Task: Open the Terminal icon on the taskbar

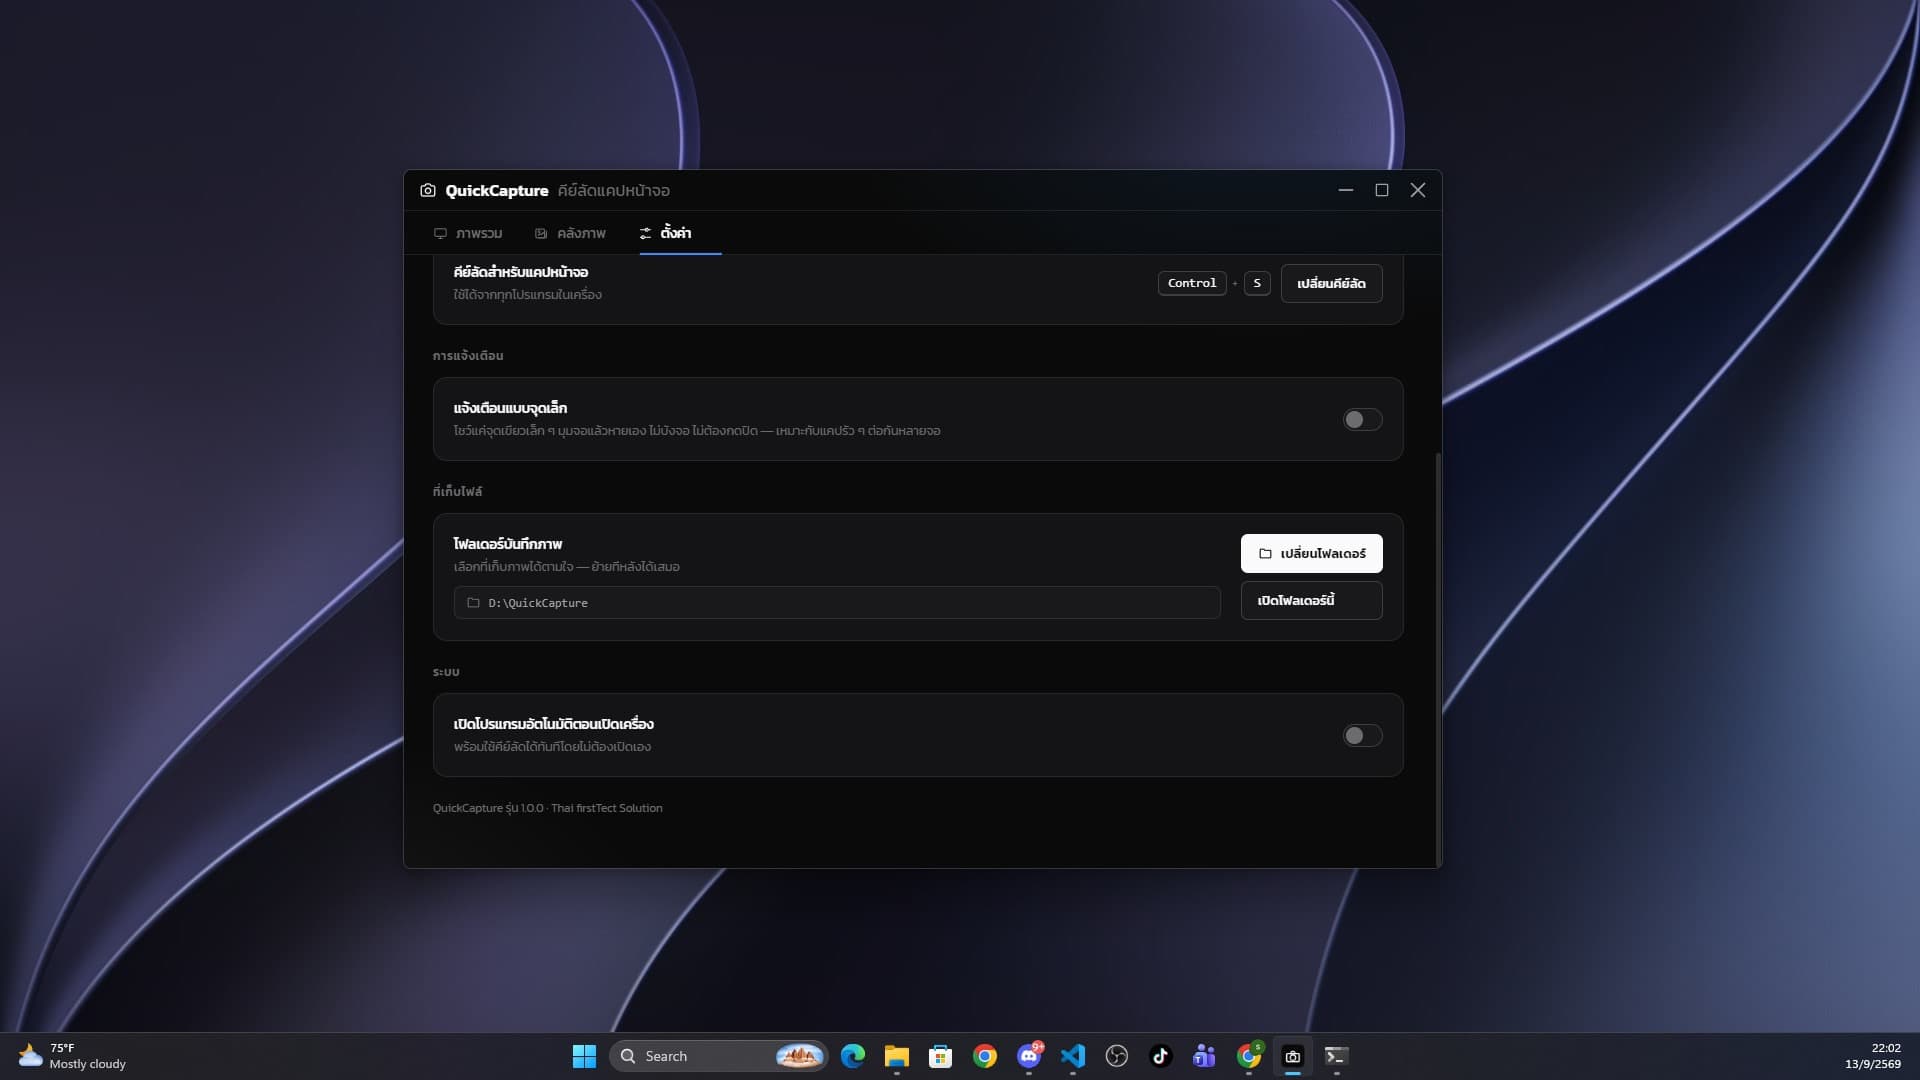Action: click(1337, 1056)
